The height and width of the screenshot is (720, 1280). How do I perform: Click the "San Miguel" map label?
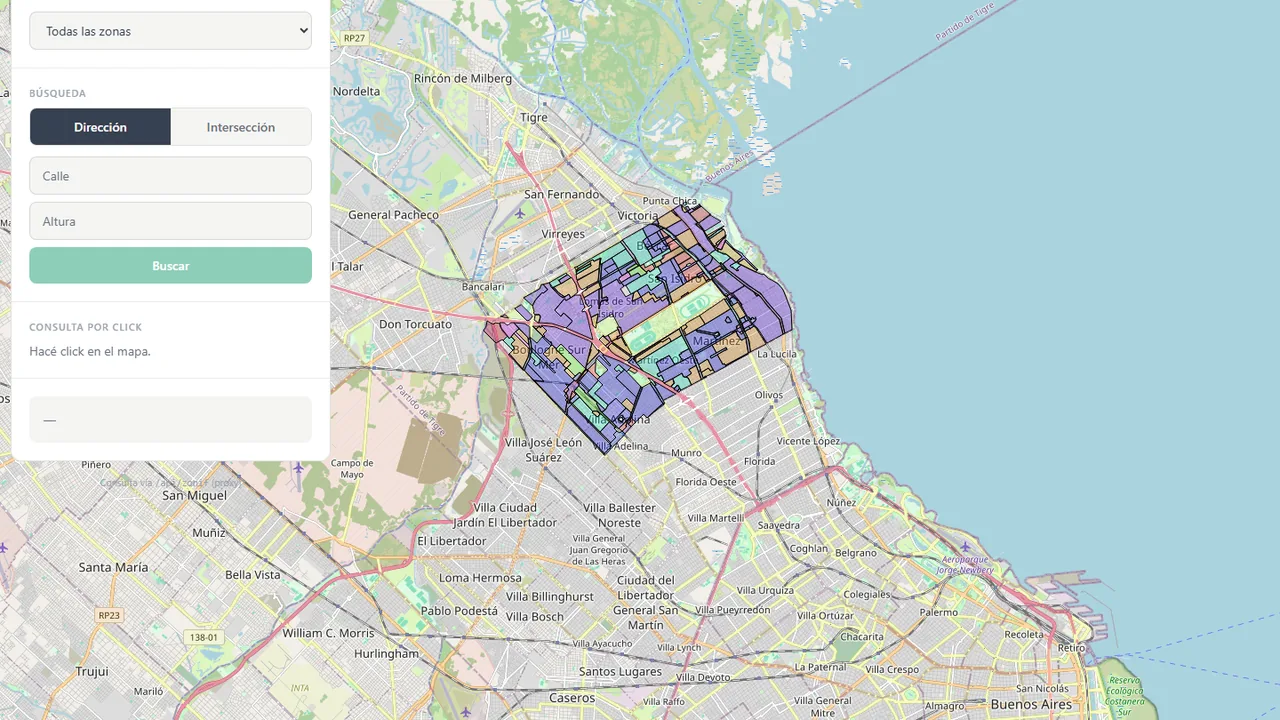(x=194, y=495)
